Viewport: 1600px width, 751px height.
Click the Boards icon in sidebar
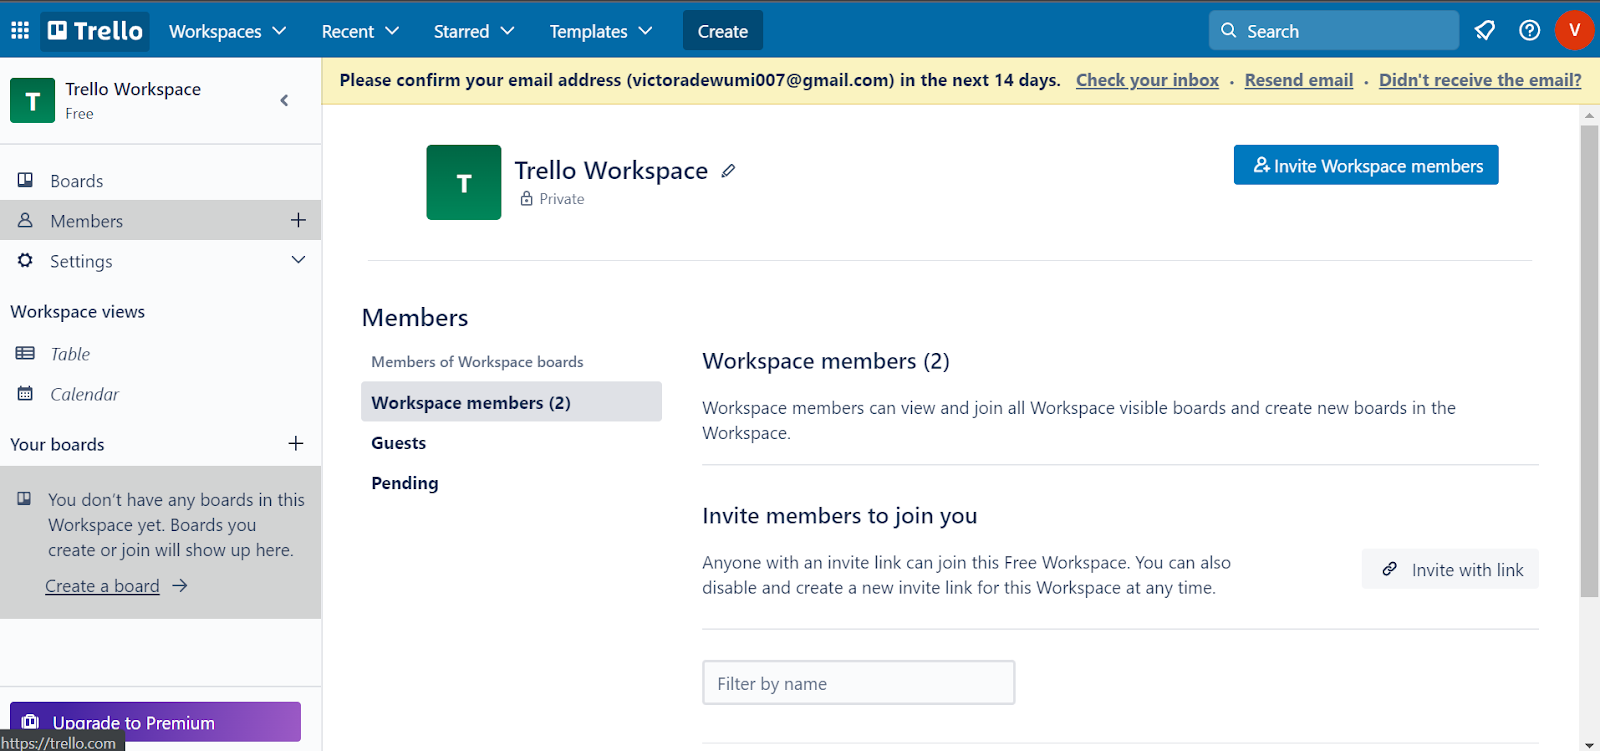pyautogui.click(x=25, y=180)
